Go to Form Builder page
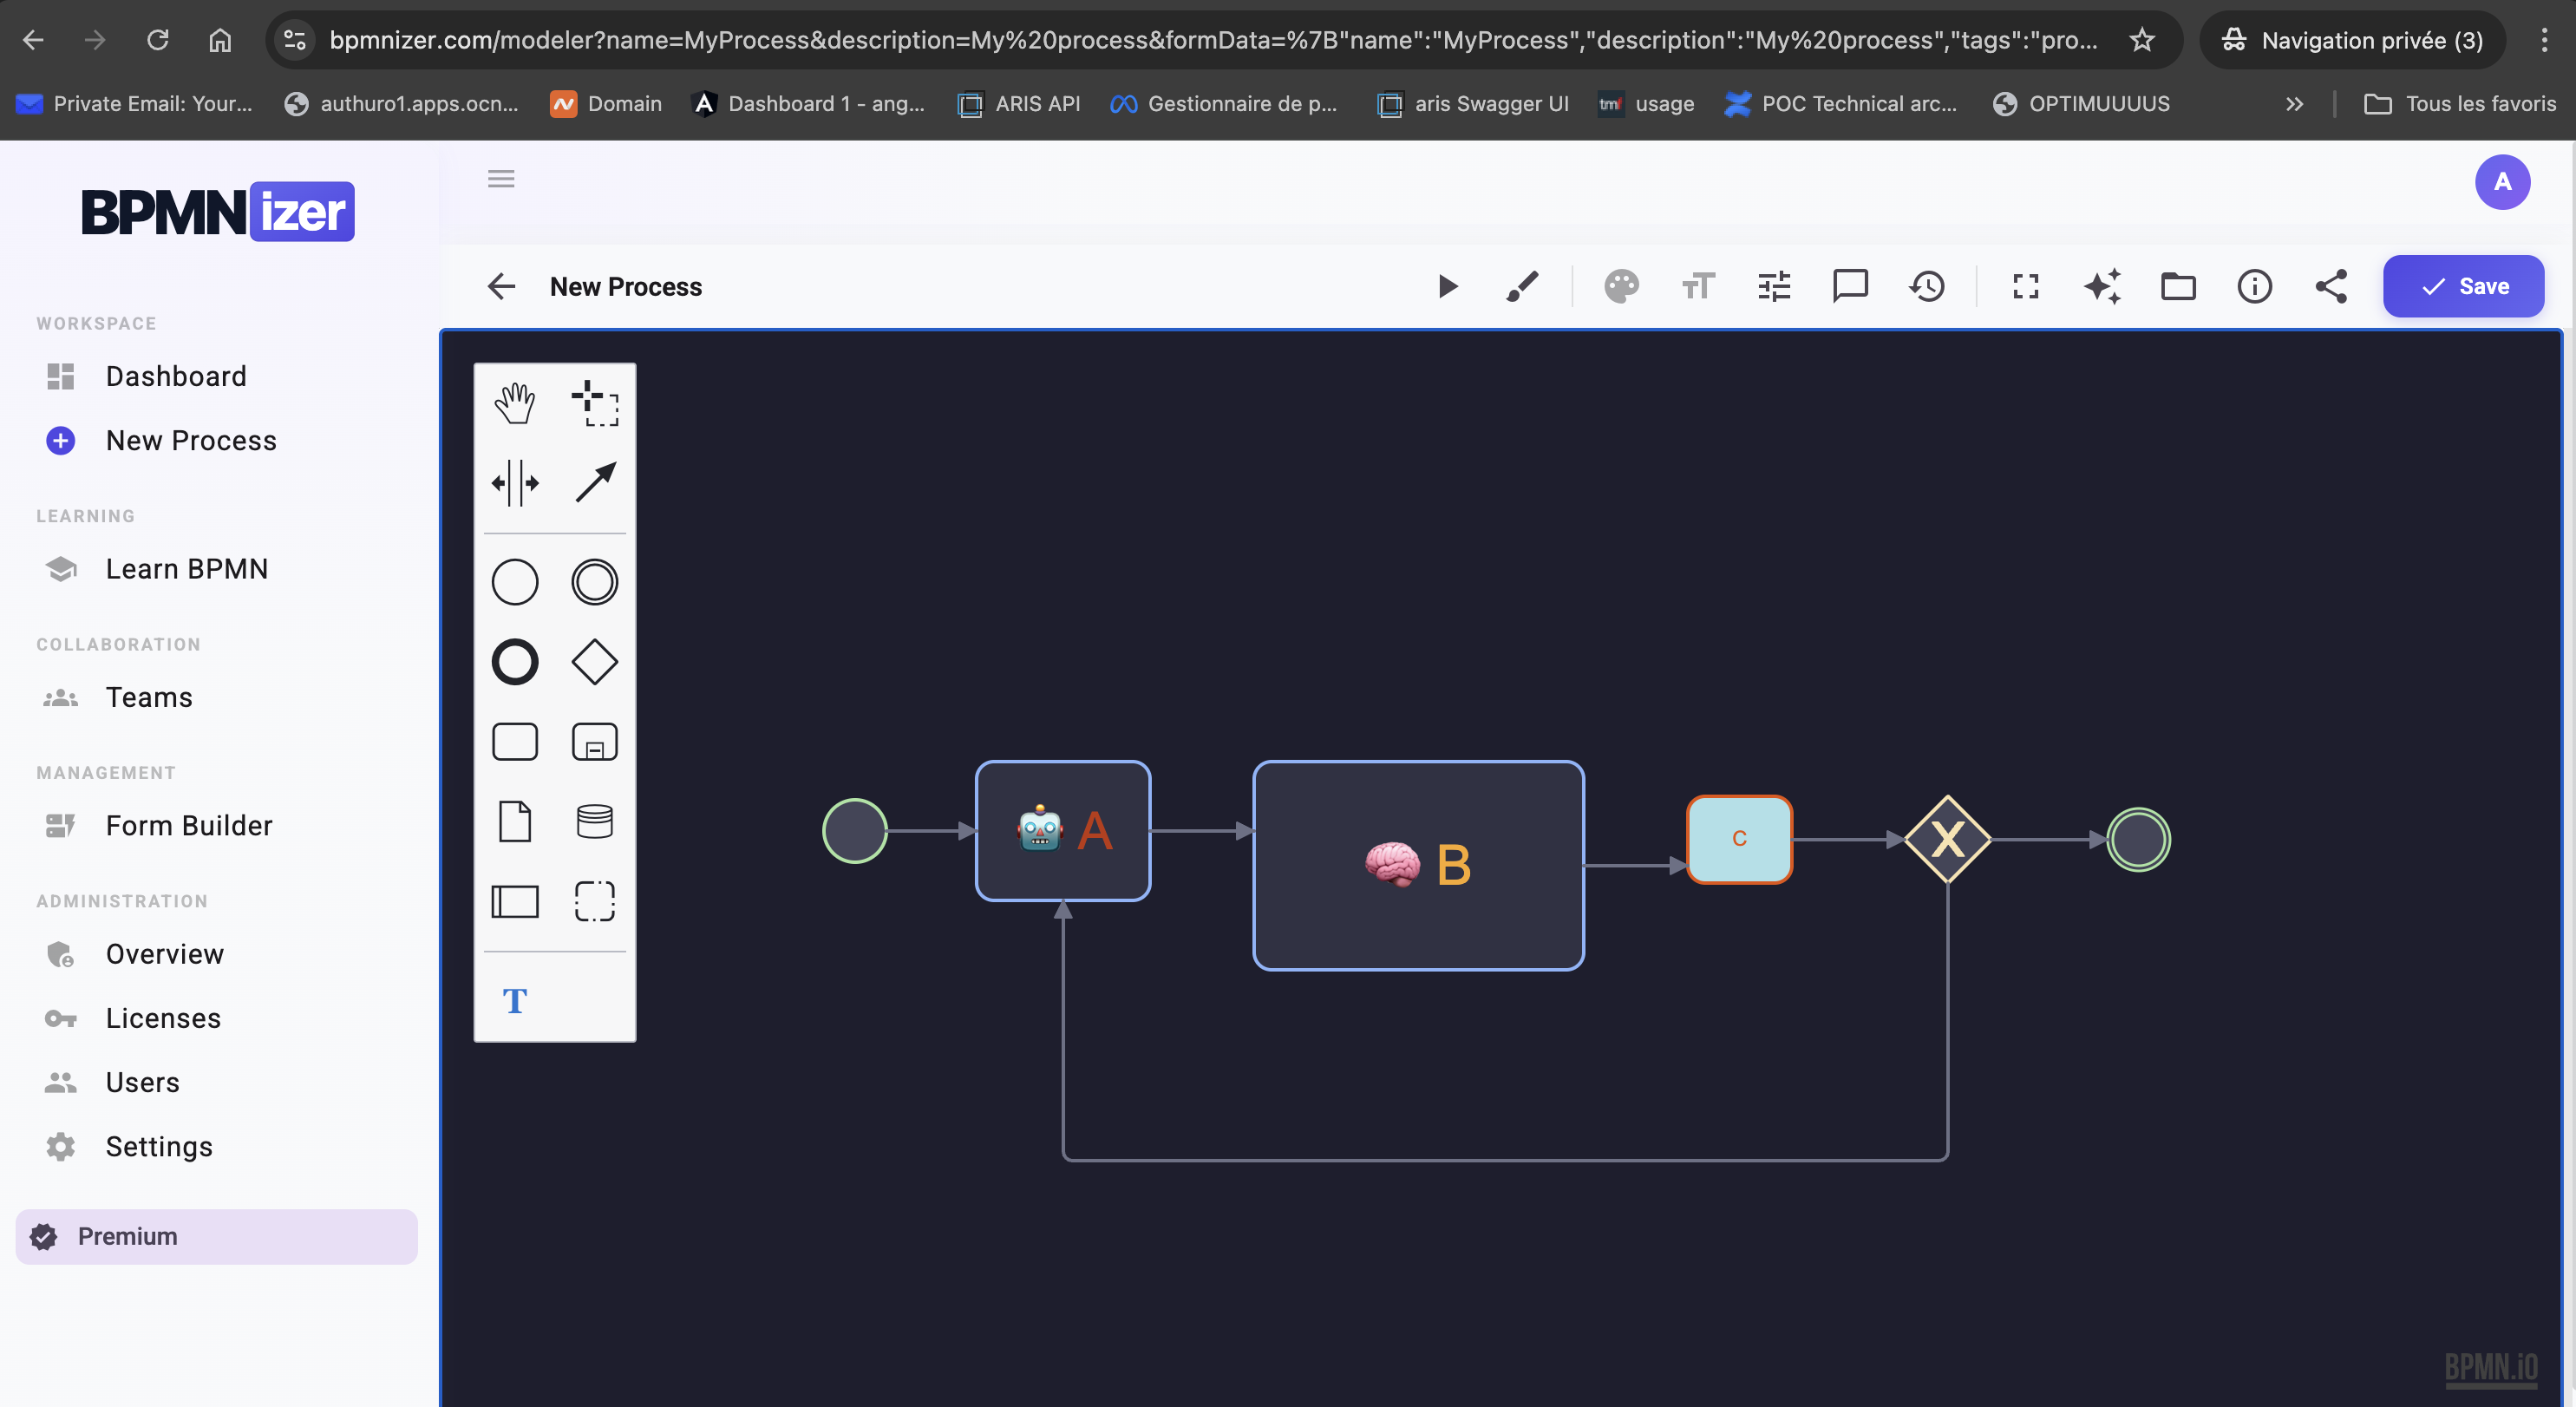 tap(188, 825)
